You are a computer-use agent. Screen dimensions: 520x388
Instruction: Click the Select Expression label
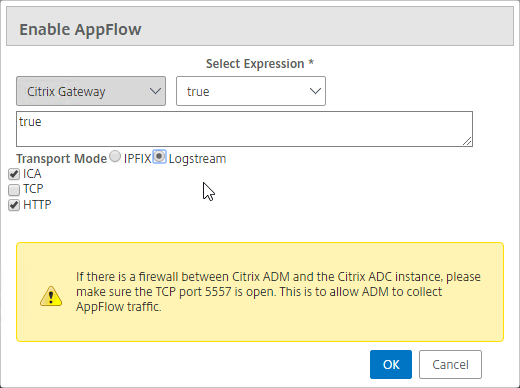coord(260,63)
